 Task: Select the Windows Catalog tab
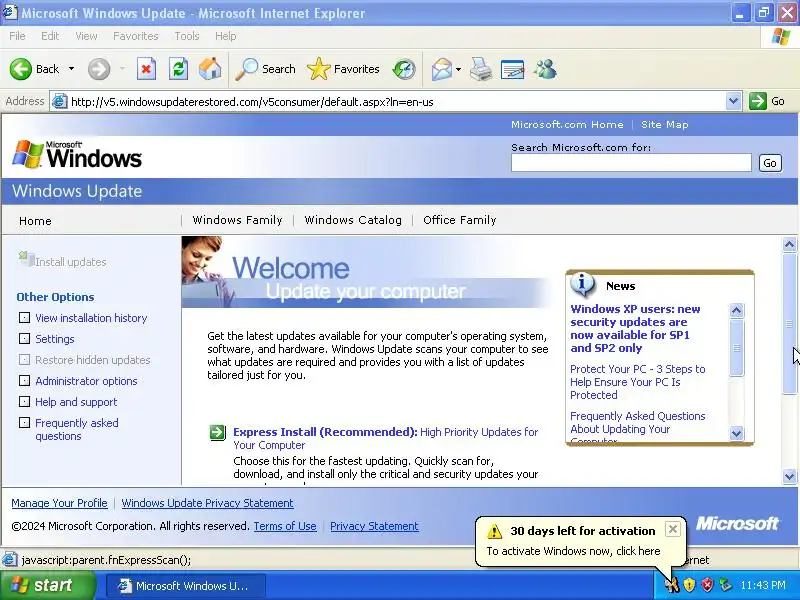(353, 220)
